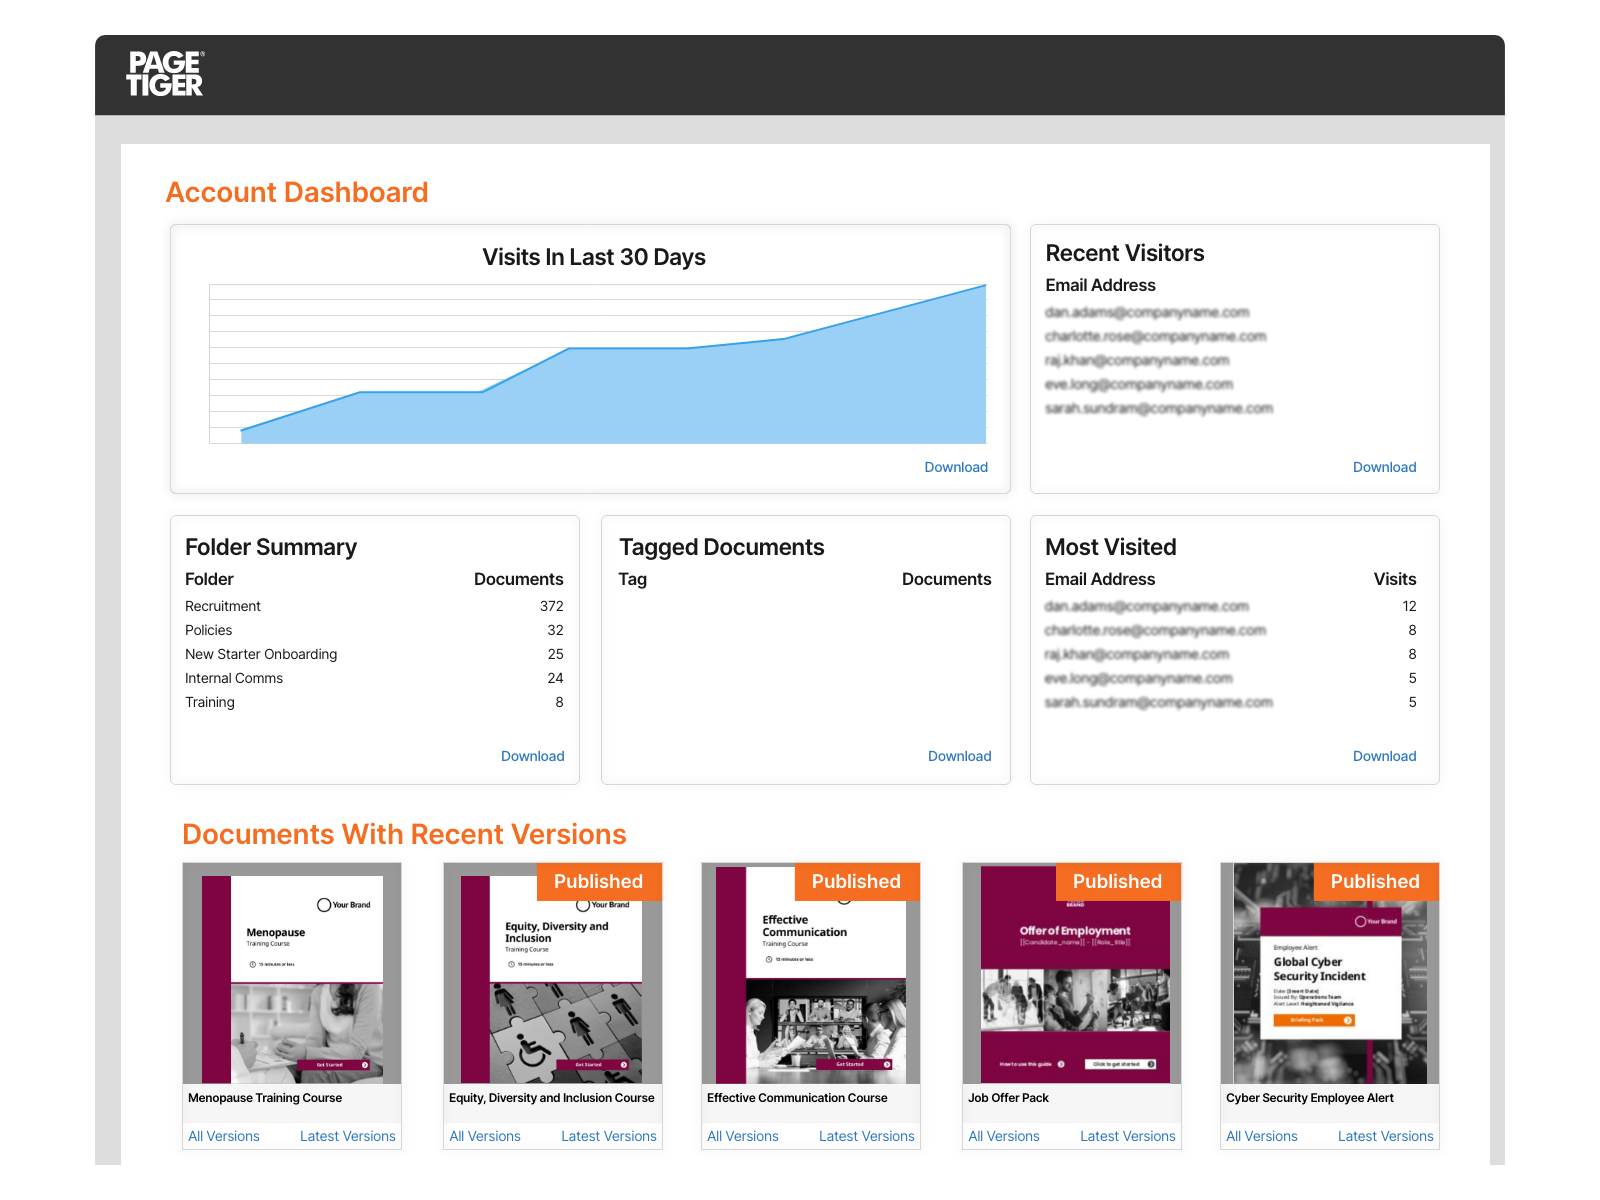Click the Published badge on Cyber Security Alert
The image size is (1600, 1200).
click(1376, 881)
